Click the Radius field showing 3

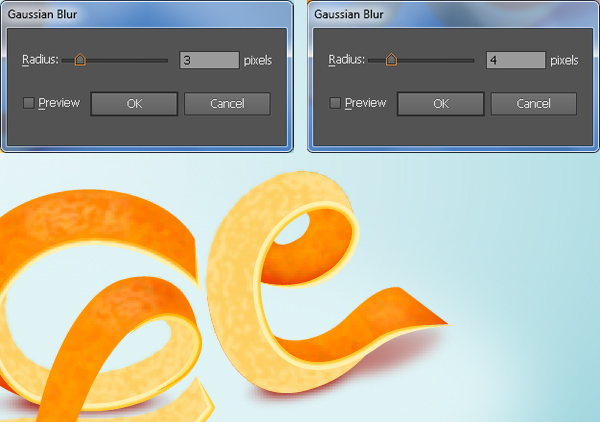[209, 60]
